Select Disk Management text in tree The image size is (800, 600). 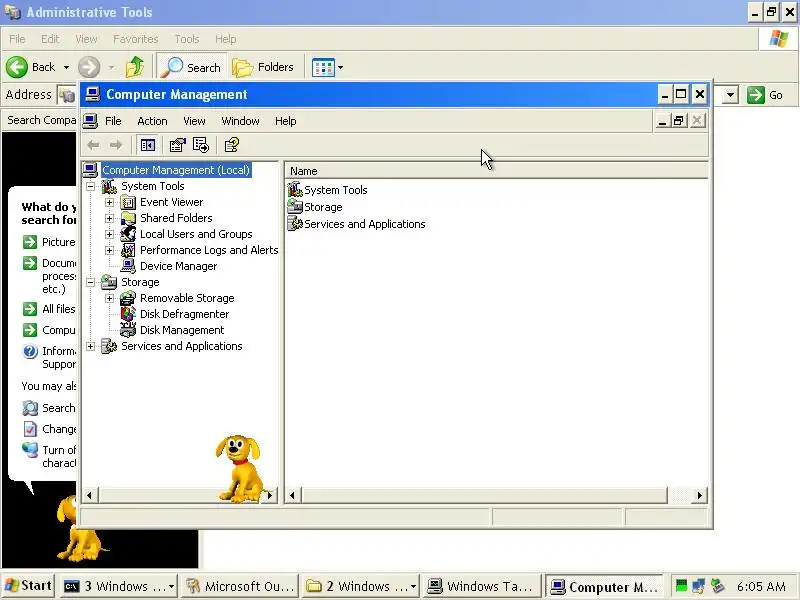point(182,330)
